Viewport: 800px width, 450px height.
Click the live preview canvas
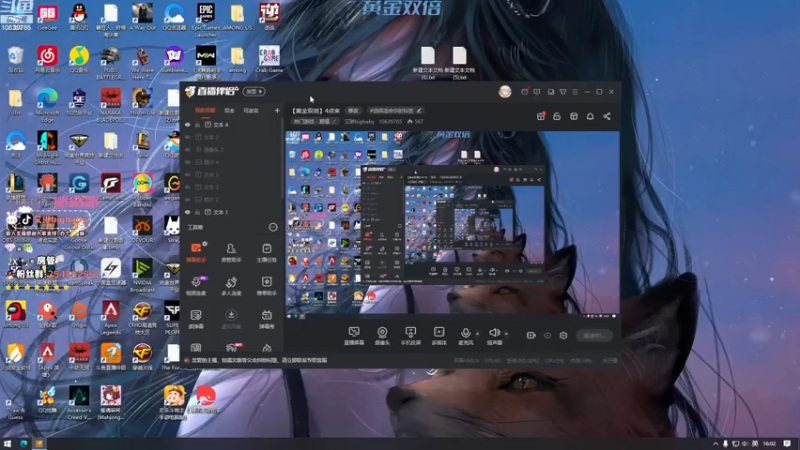(452, 222)
